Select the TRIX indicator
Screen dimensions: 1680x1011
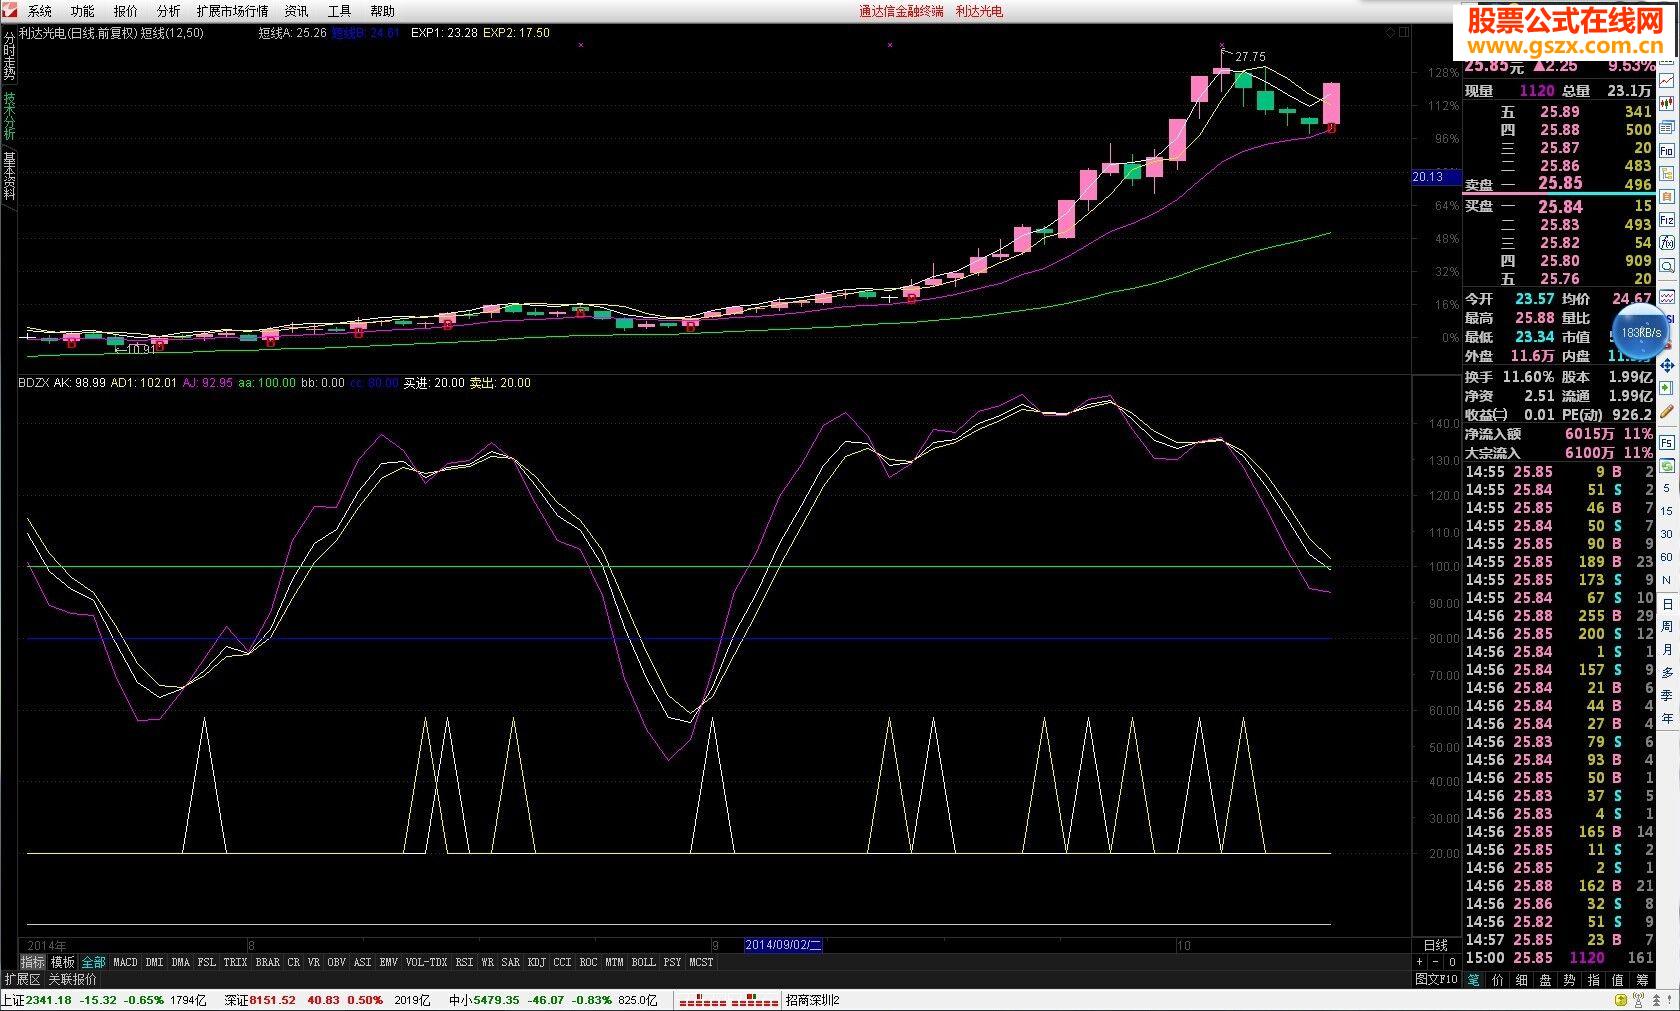pos(235,962)
